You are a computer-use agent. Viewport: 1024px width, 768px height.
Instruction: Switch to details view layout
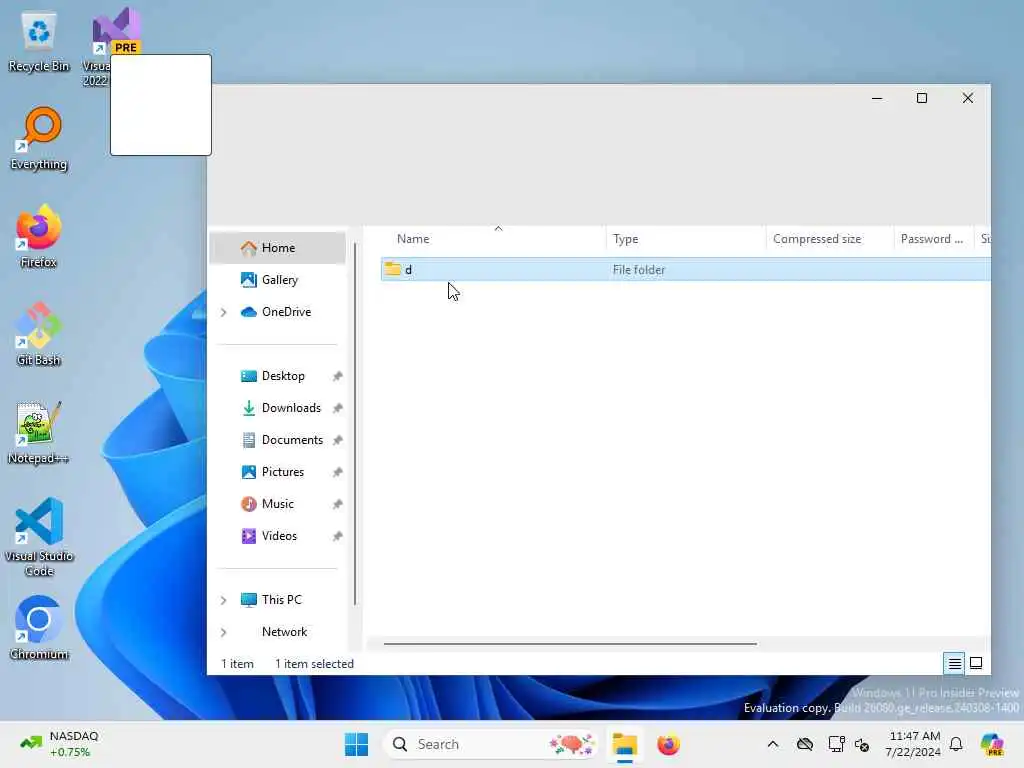tap(954, 664)
